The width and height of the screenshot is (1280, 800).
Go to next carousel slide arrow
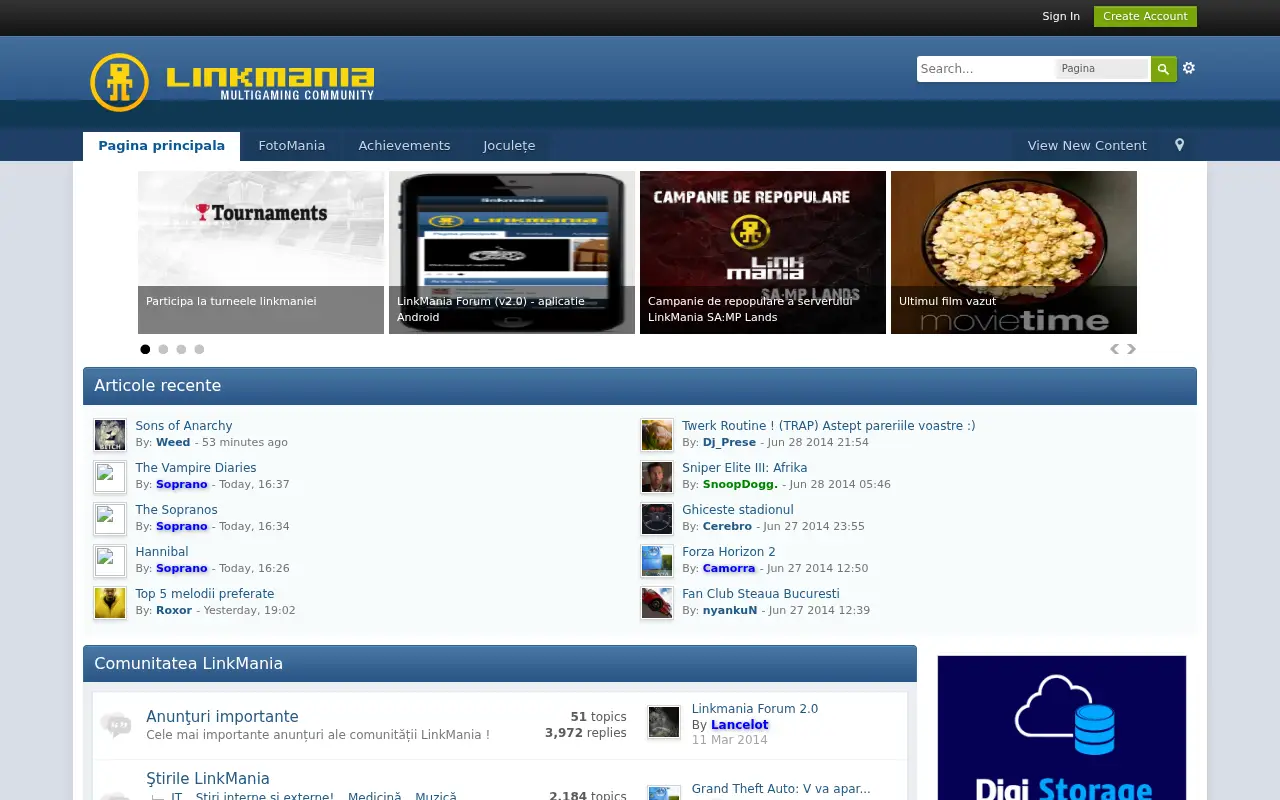pos(1132,349)
